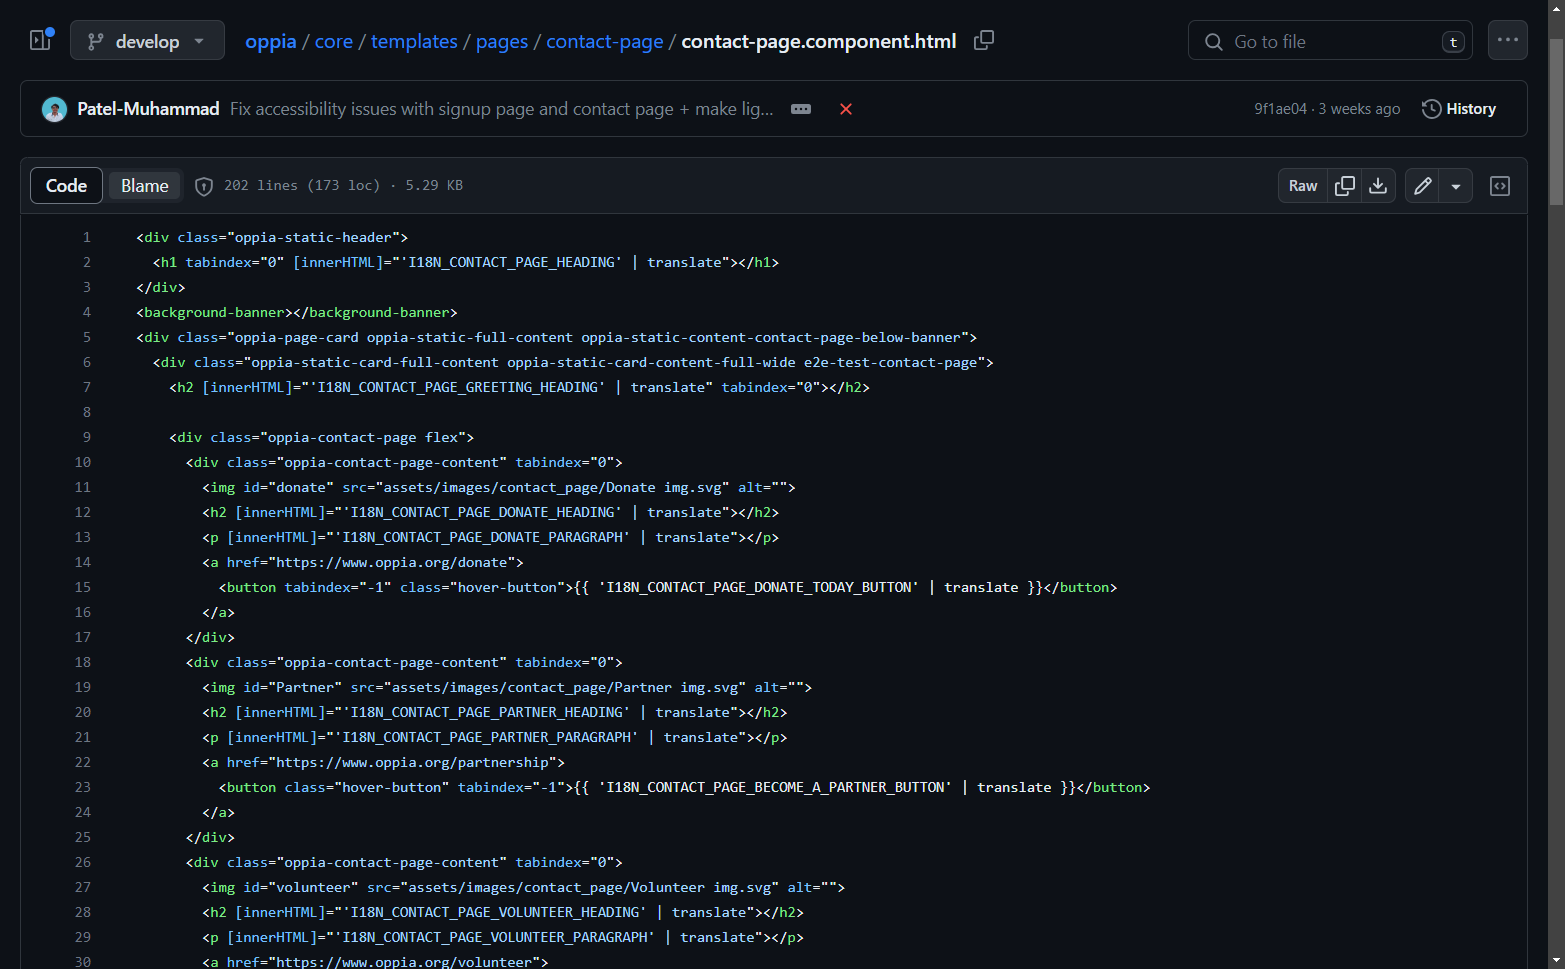Viewport: 1565px width, 969px height.
Task: Click 'background-banner' tag on line 4
Action: [214, 312]
